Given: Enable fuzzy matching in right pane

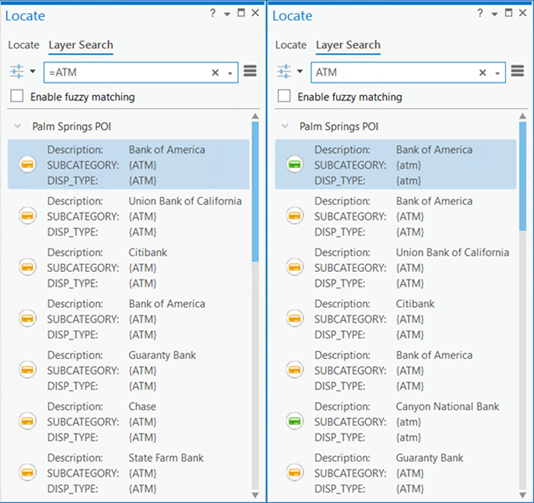Looking at the screenshot, I should pyautogui.click(x=284, y=96).
